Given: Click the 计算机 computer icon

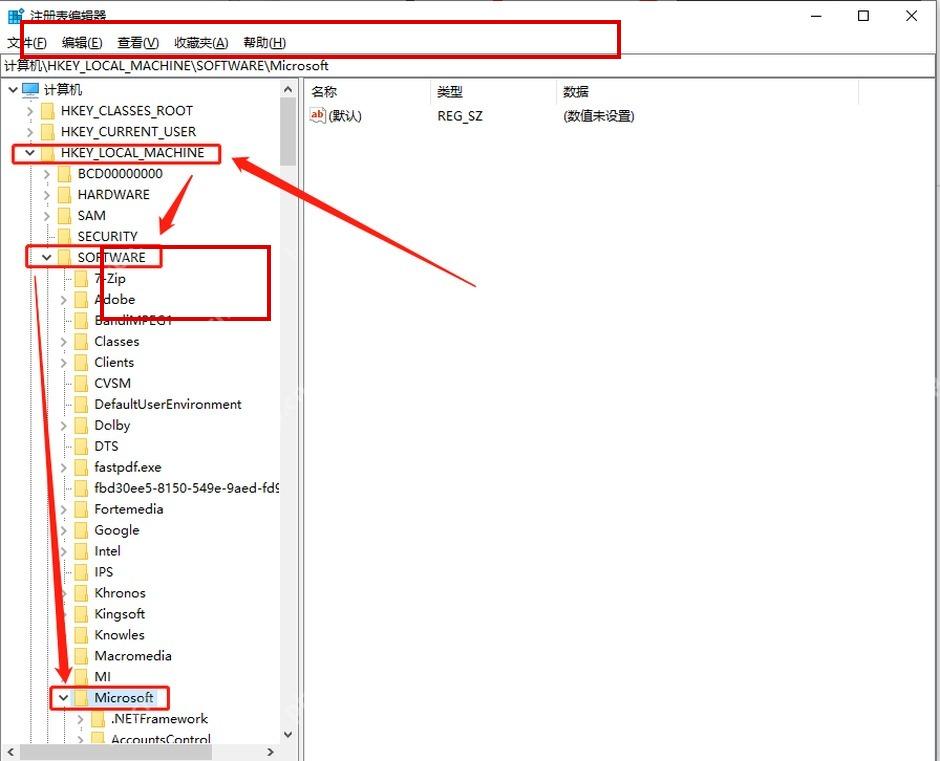Looking at the screenshot, I should 31,90.
